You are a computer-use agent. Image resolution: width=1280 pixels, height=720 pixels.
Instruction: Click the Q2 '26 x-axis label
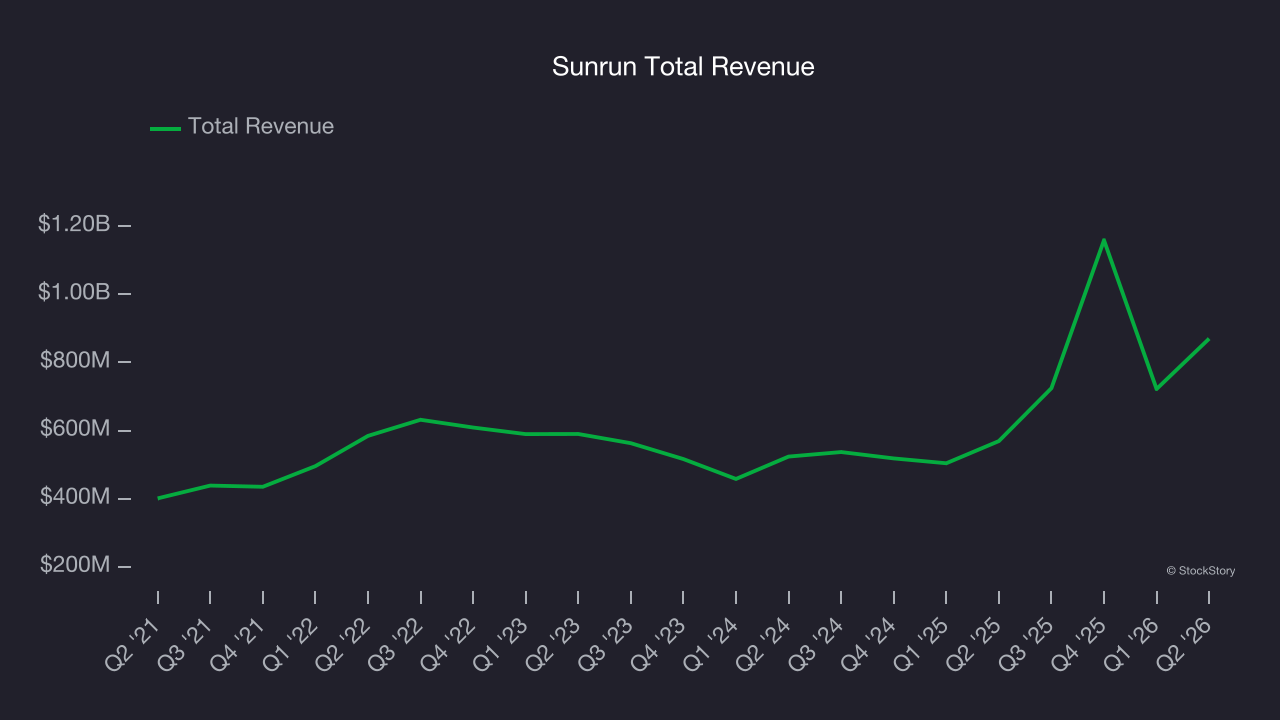pyautogui.click(x=1184, y=642)
